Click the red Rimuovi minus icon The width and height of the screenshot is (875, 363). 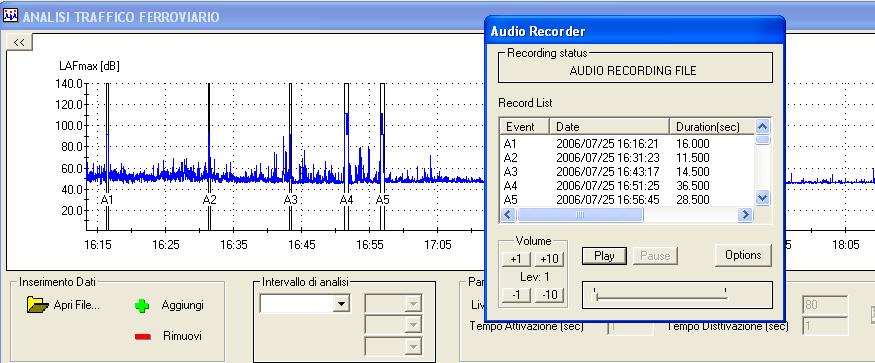point(143,336)
